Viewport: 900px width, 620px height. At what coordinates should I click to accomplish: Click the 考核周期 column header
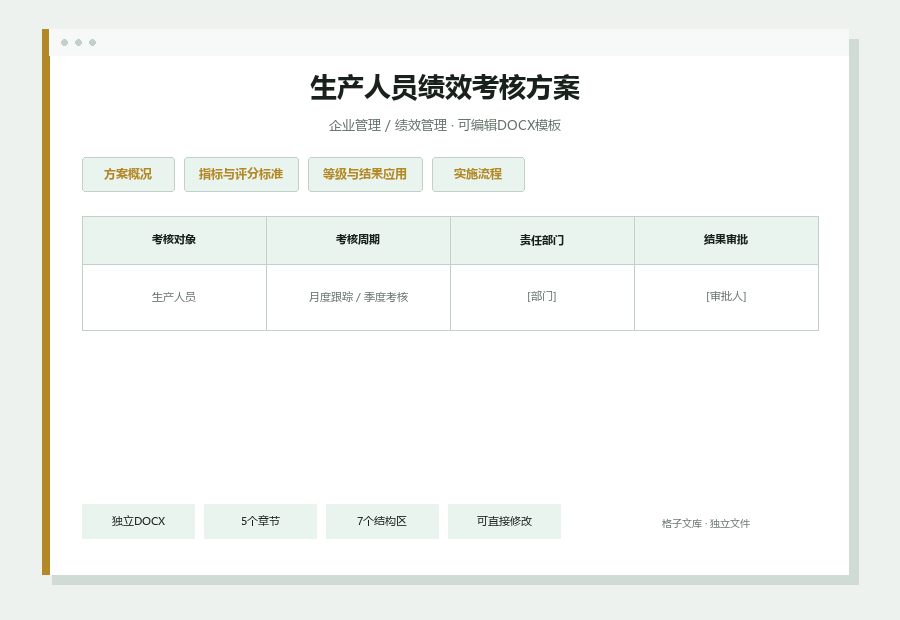pos(358,240)
